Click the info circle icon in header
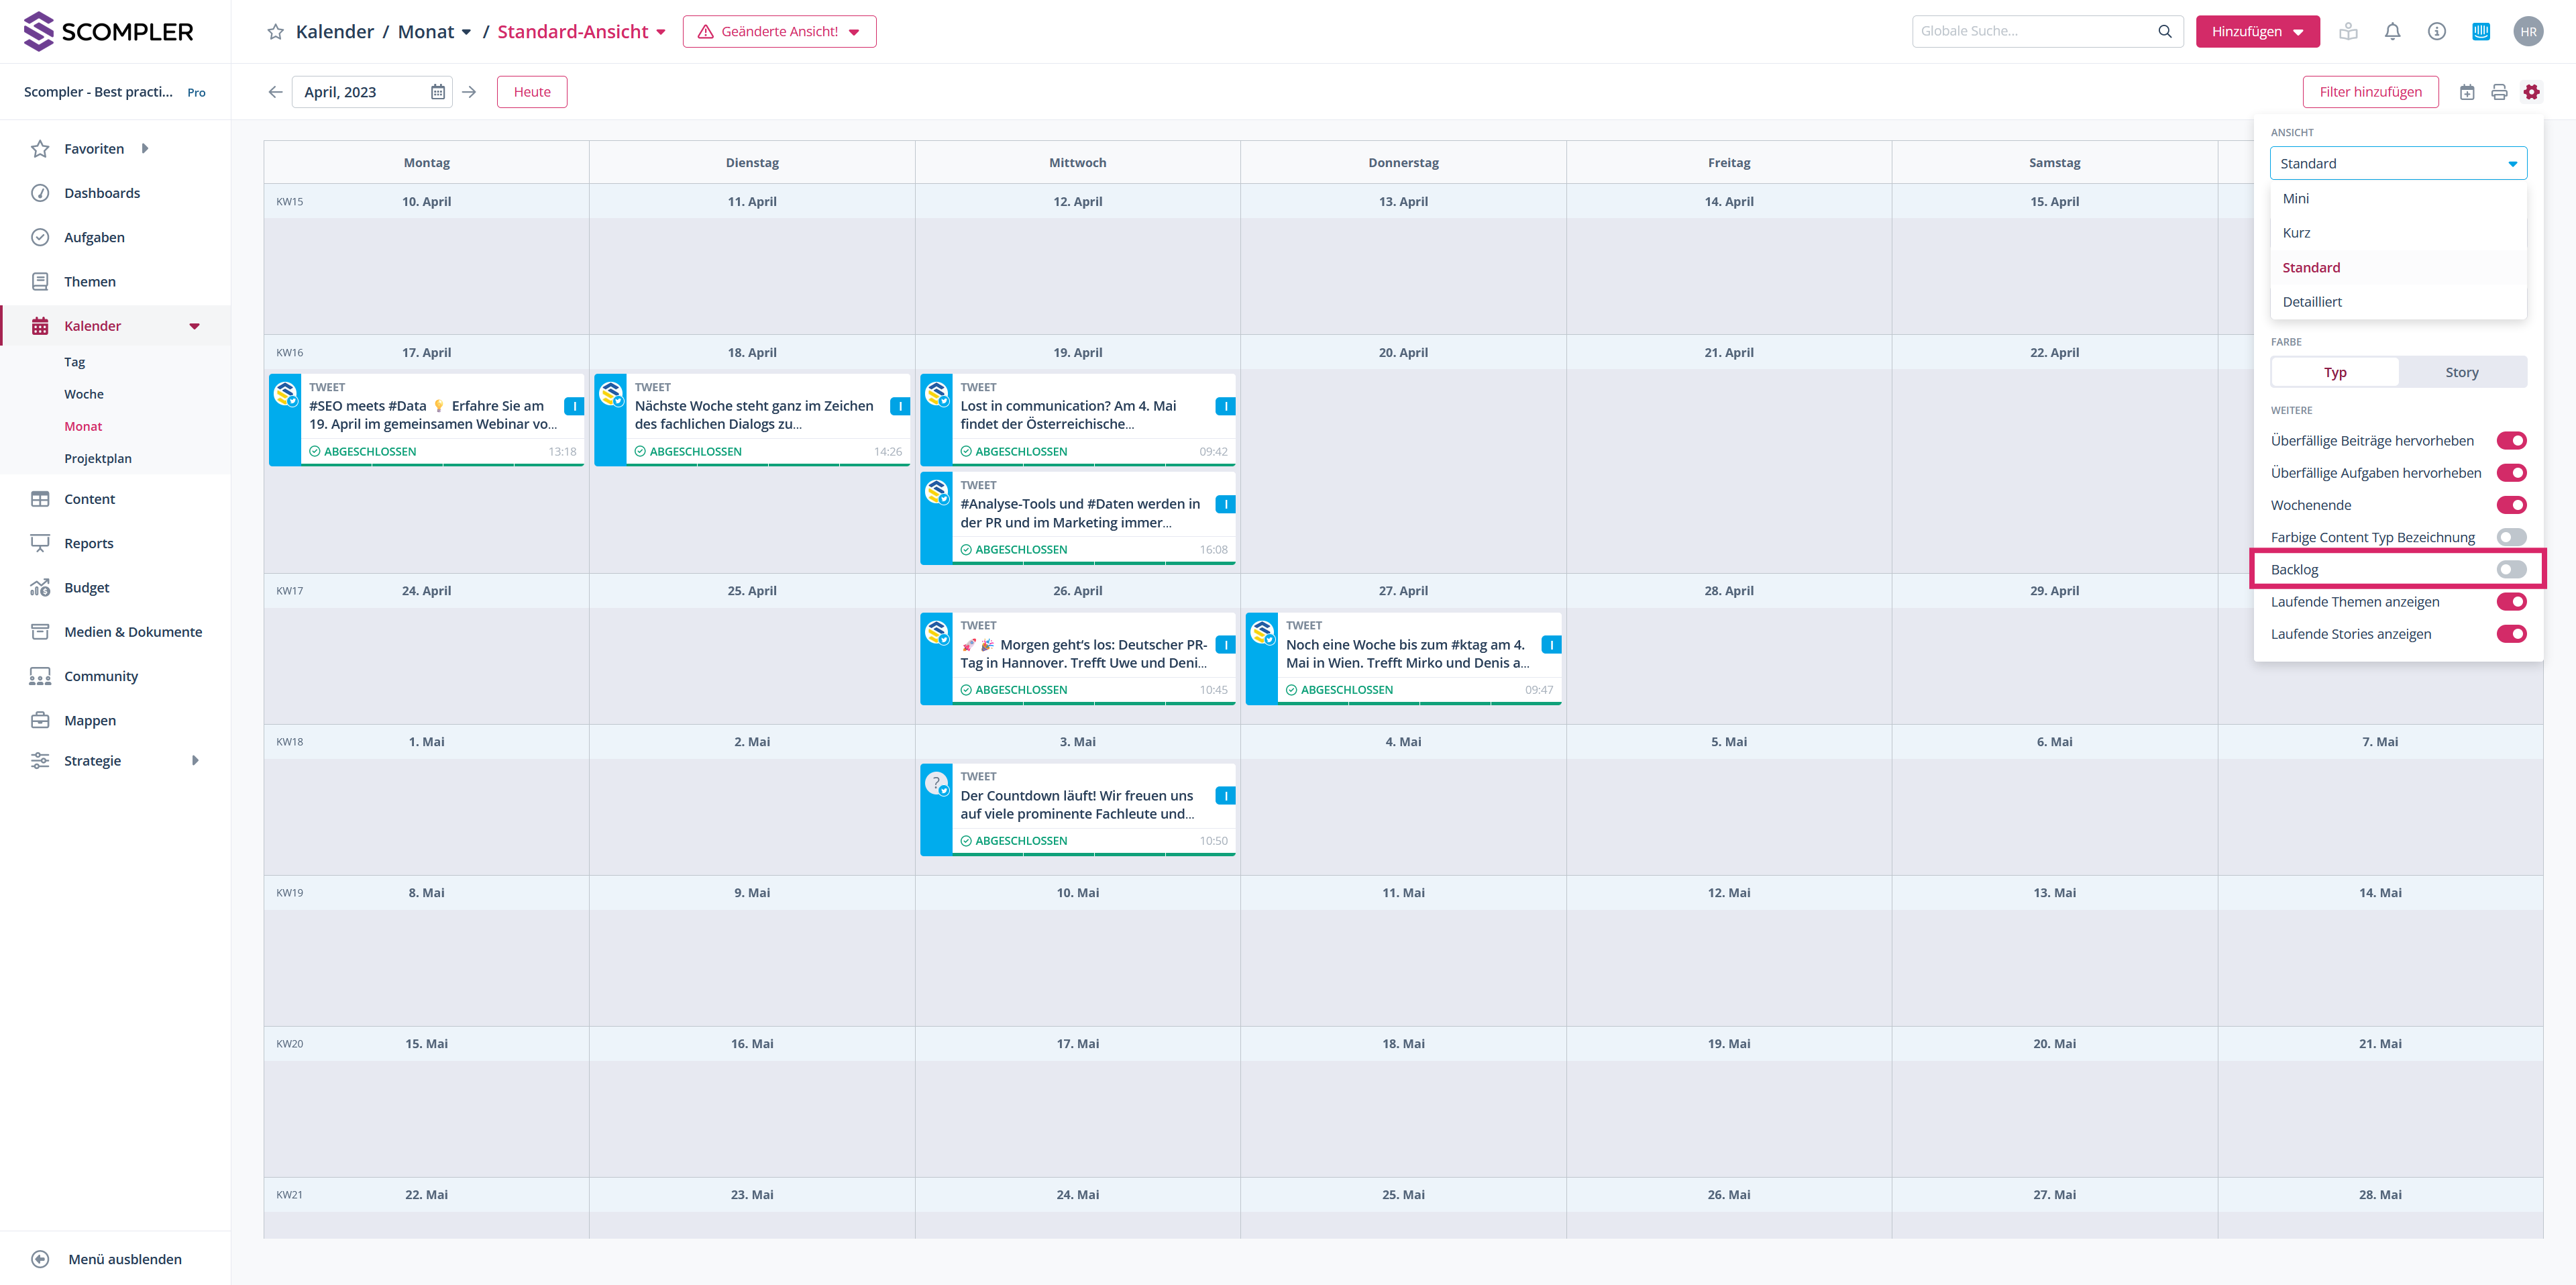Viewport: 2576px width, 1285px height. (2436, 32)
